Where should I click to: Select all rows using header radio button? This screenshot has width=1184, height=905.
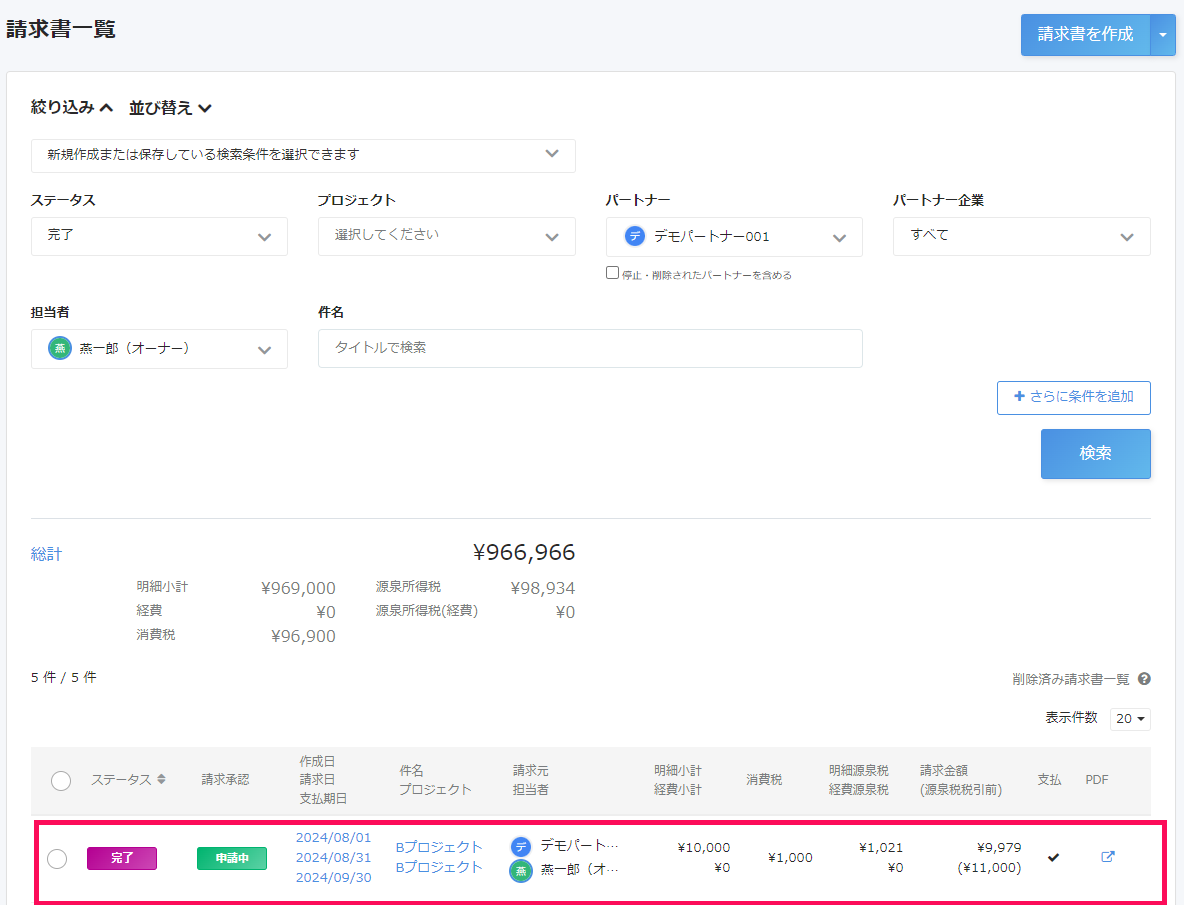pos(61,781)
